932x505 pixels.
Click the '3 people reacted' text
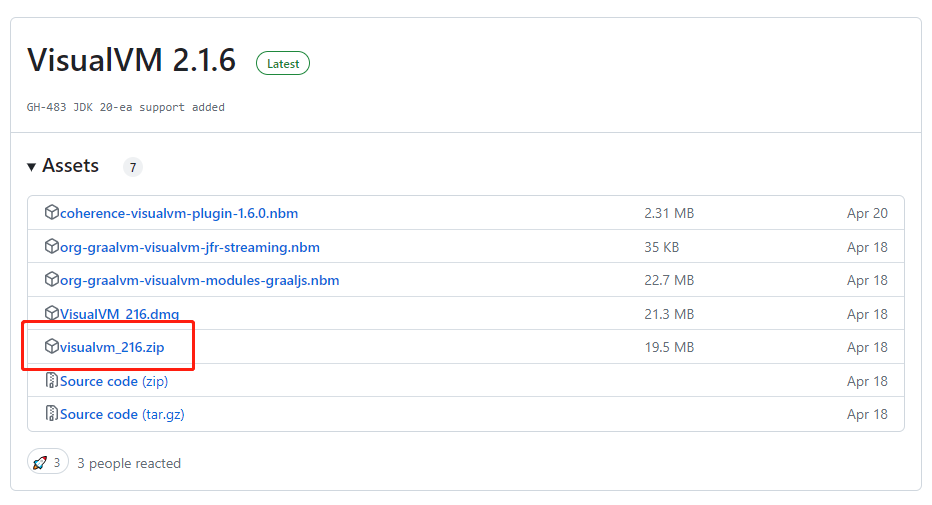(129, 463)
